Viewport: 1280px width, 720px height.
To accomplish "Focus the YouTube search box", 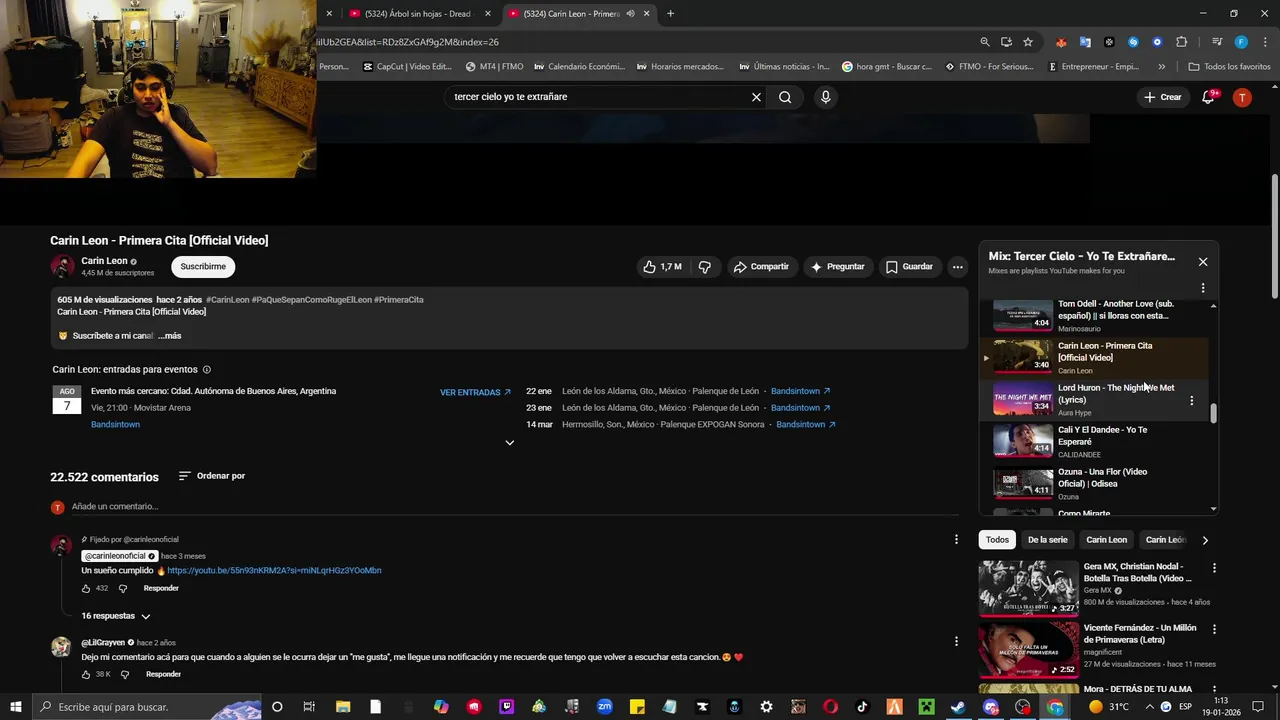I will (x=598, y=97).
